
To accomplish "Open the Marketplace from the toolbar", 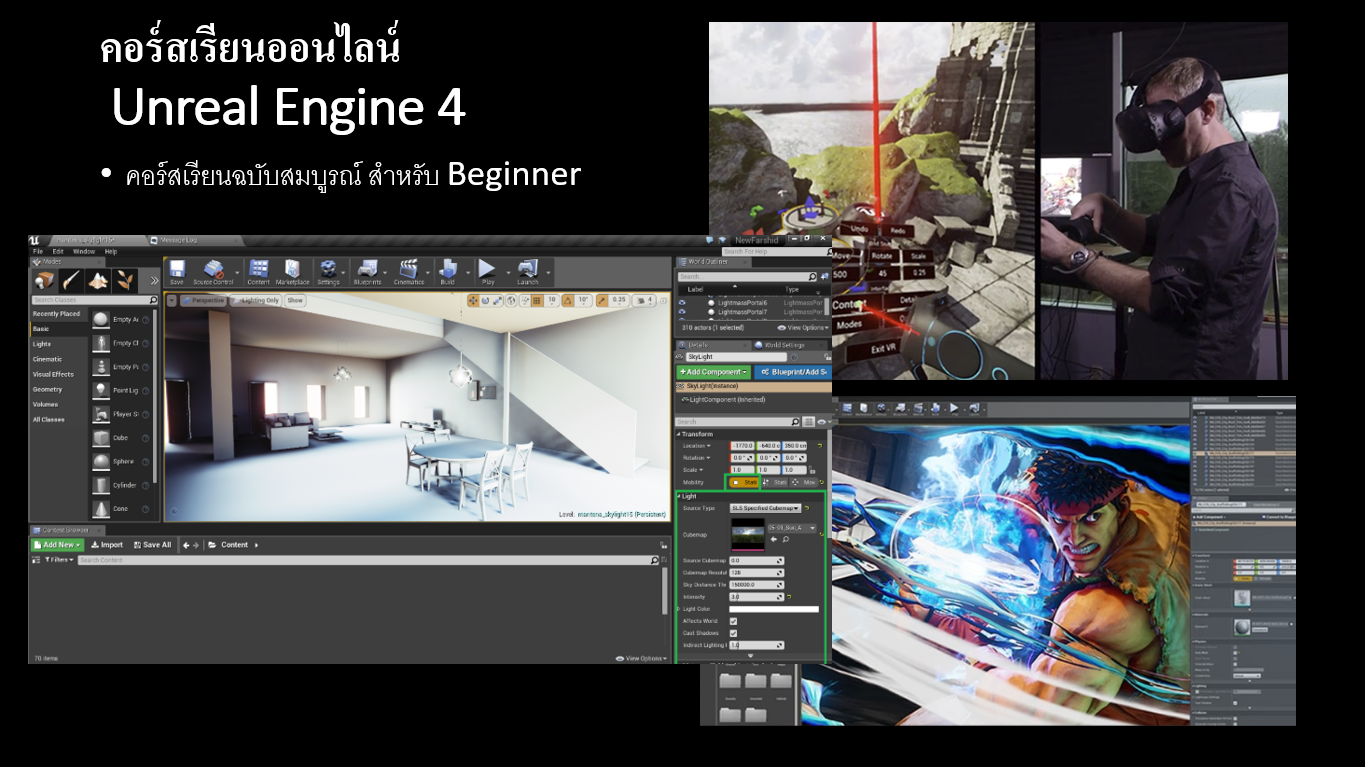I will pos(292,270).
